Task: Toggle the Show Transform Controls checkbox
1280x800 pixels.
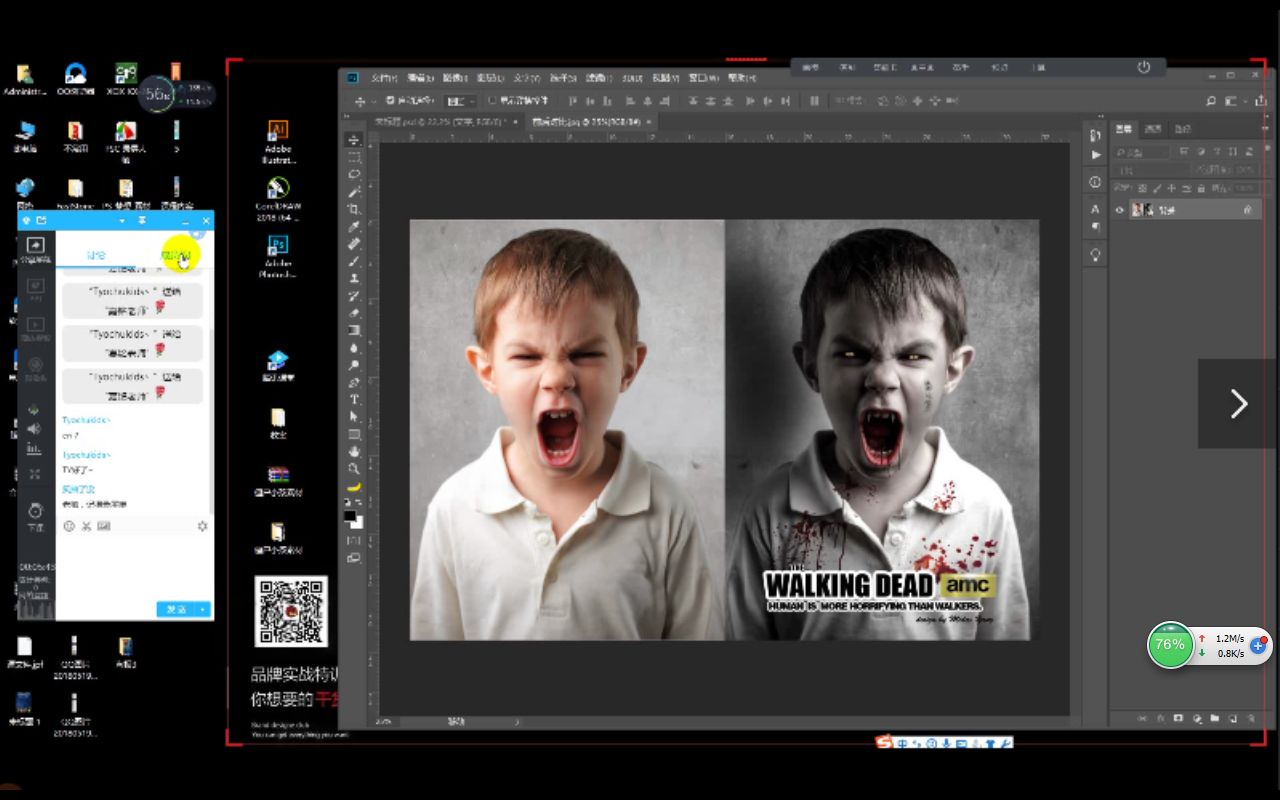Action: pyautogui.click(x=492, y=100)
